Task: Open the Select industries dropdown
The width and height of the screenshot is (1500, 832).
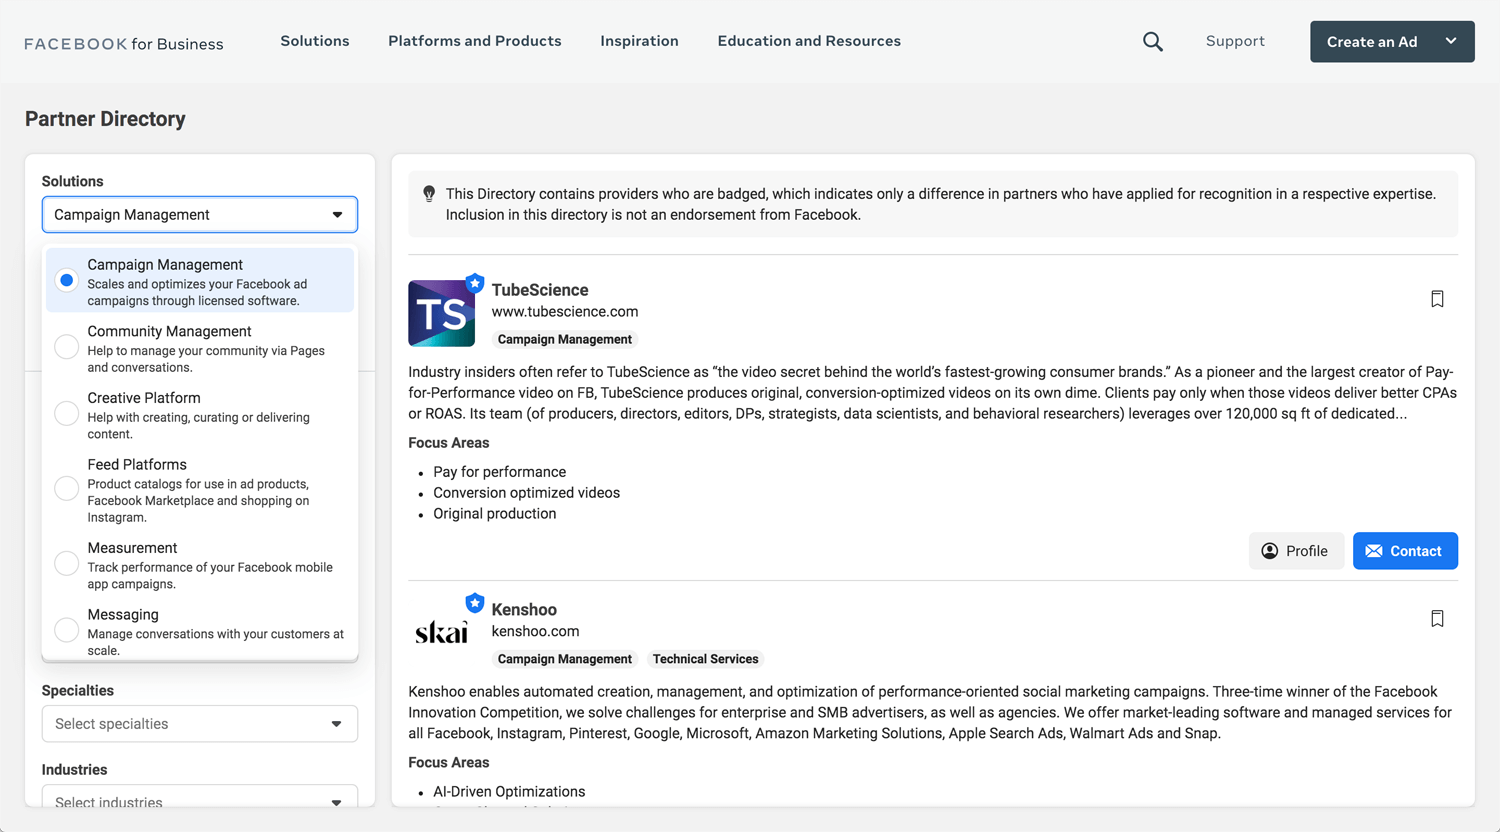Action: [200, 797]
